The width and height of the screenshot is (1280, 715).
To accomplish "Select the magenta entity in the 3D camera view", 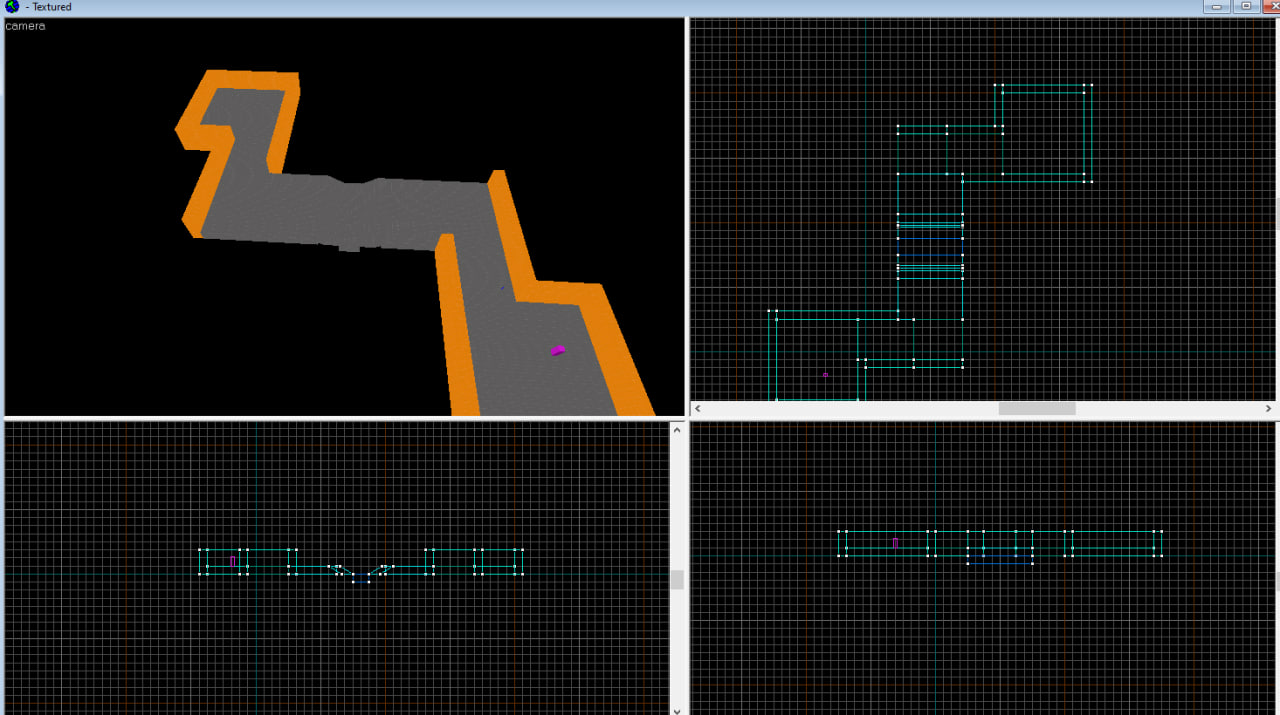I will pyautogui.click(x=558, y=350).
